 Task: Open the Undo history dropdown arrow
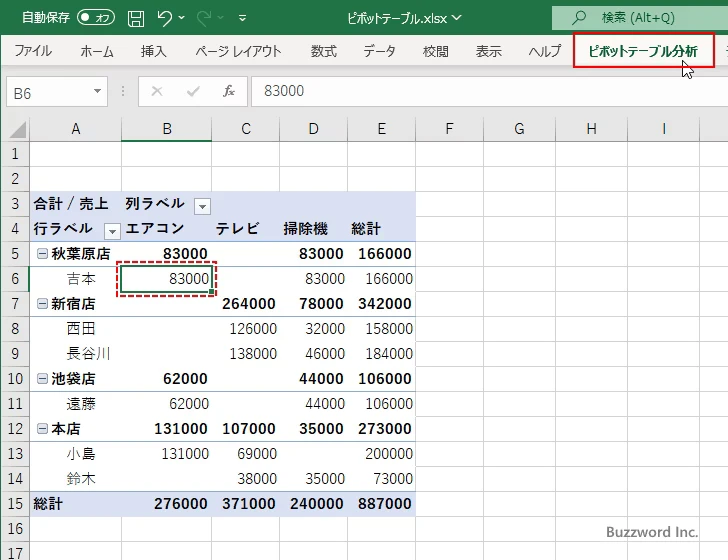pyautogui.click(x=182, y=18)
